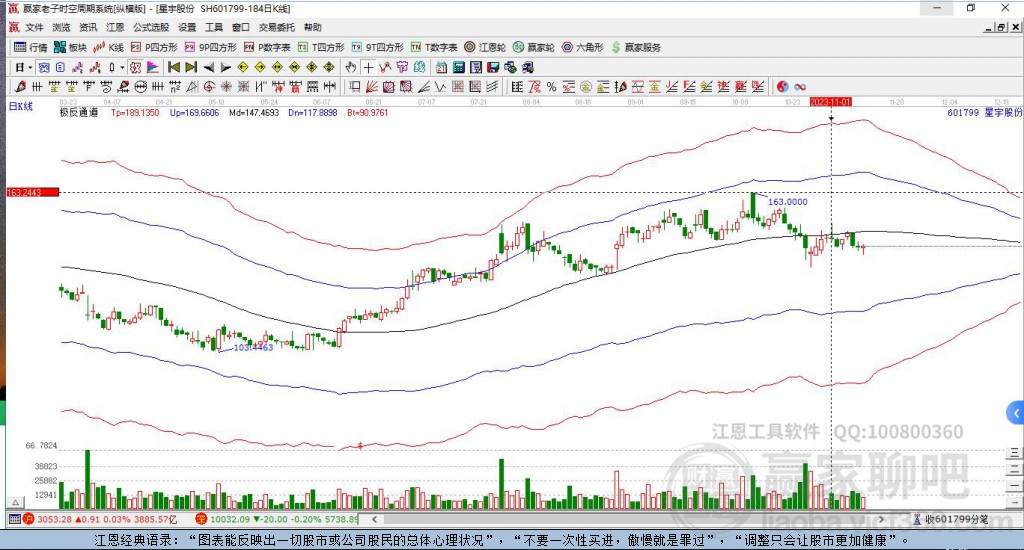
Task: Open the P数字表 tool
Action: pyautogui.click(x=267, y=47)
